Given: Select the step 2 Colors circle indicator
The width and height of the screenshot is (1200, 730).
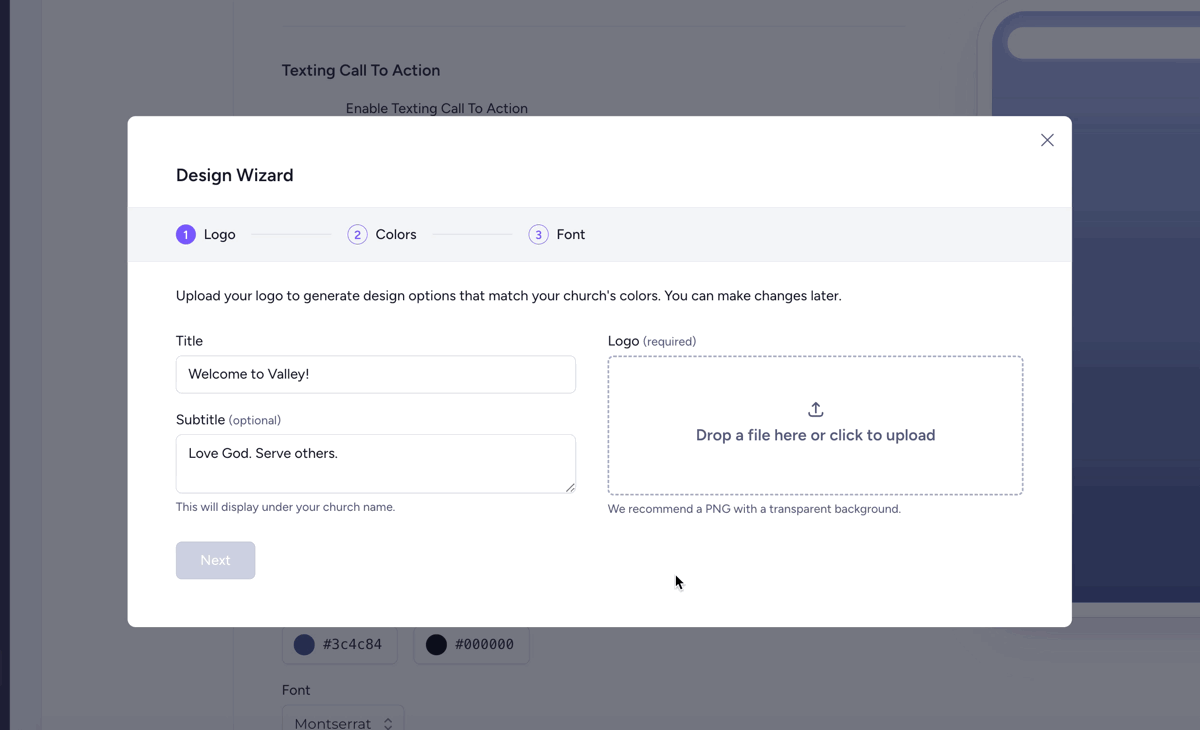Looking at the screenshot, I should coord(357,234).
